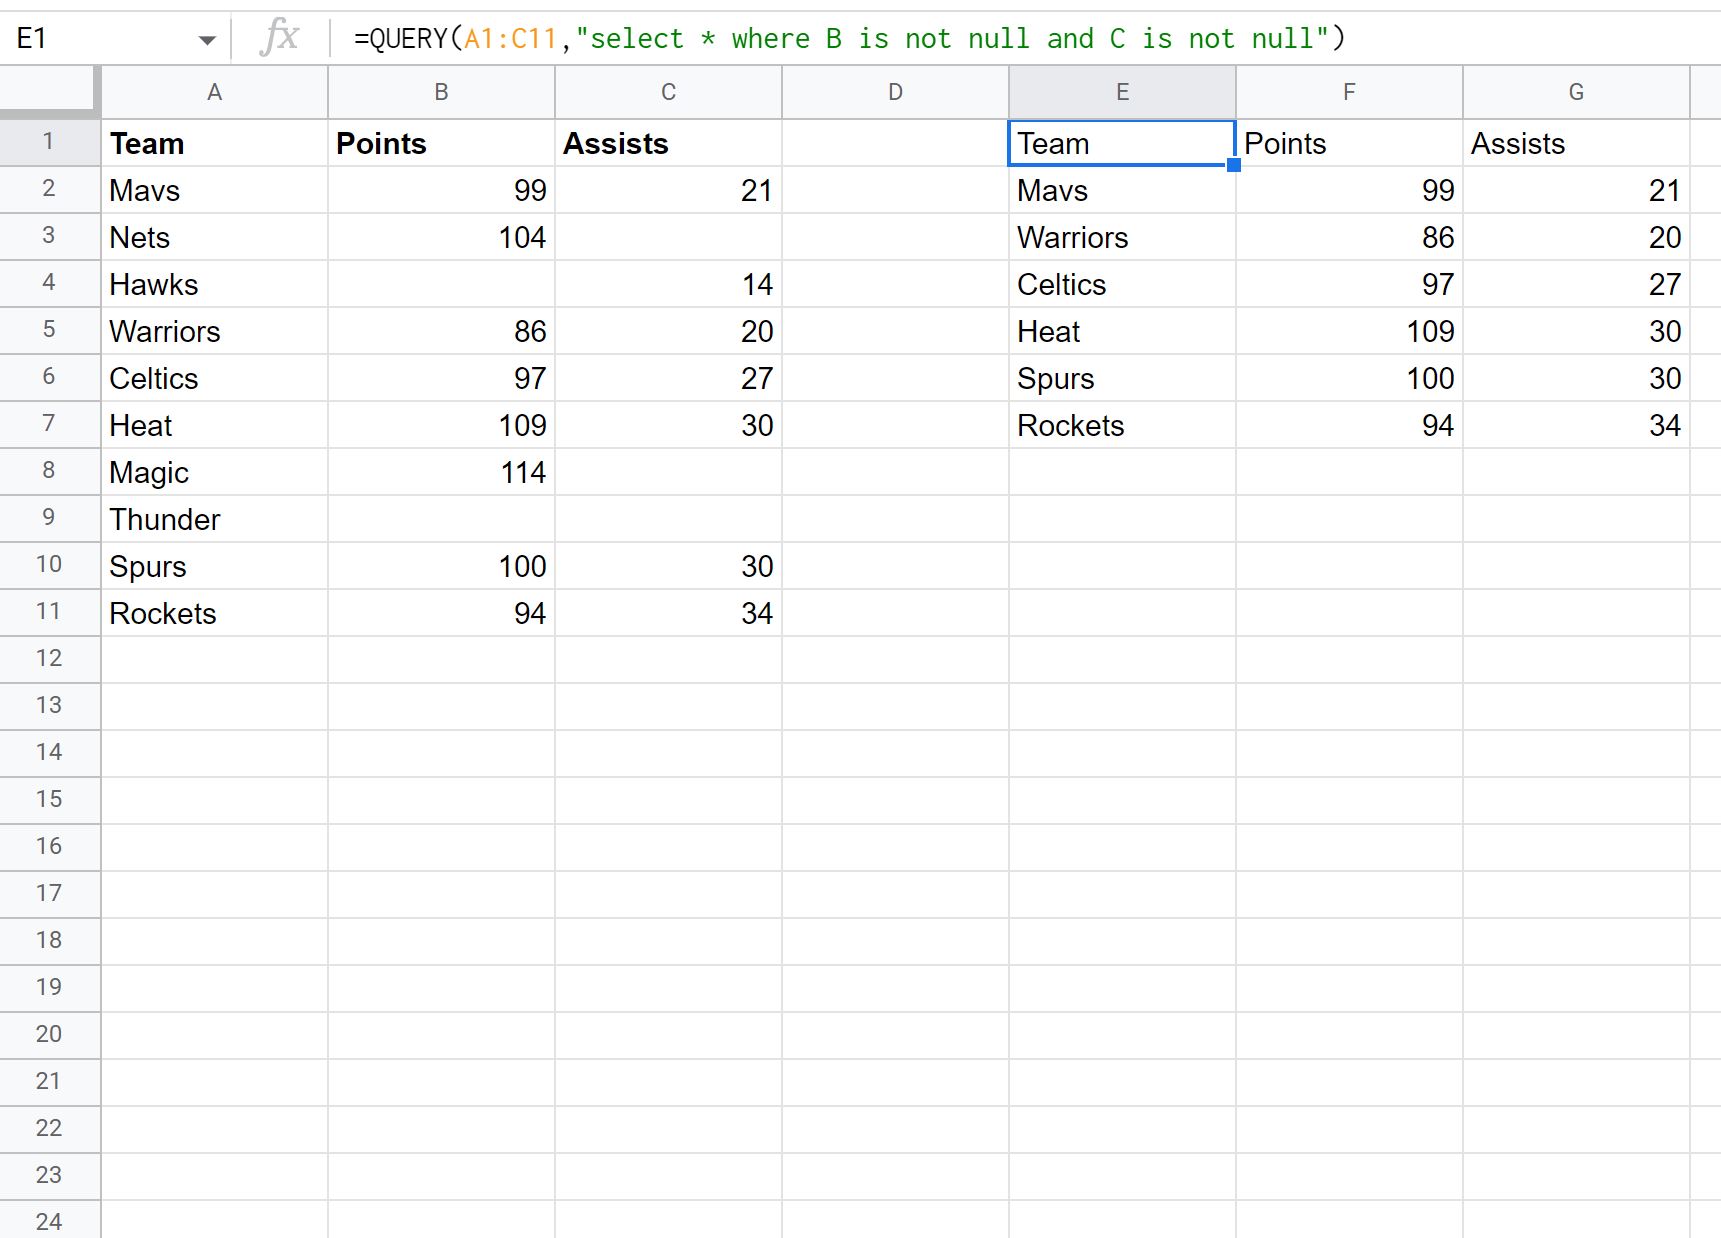Select column A header
This screenshot has height=1238, width=1721.
pos(214,92)
